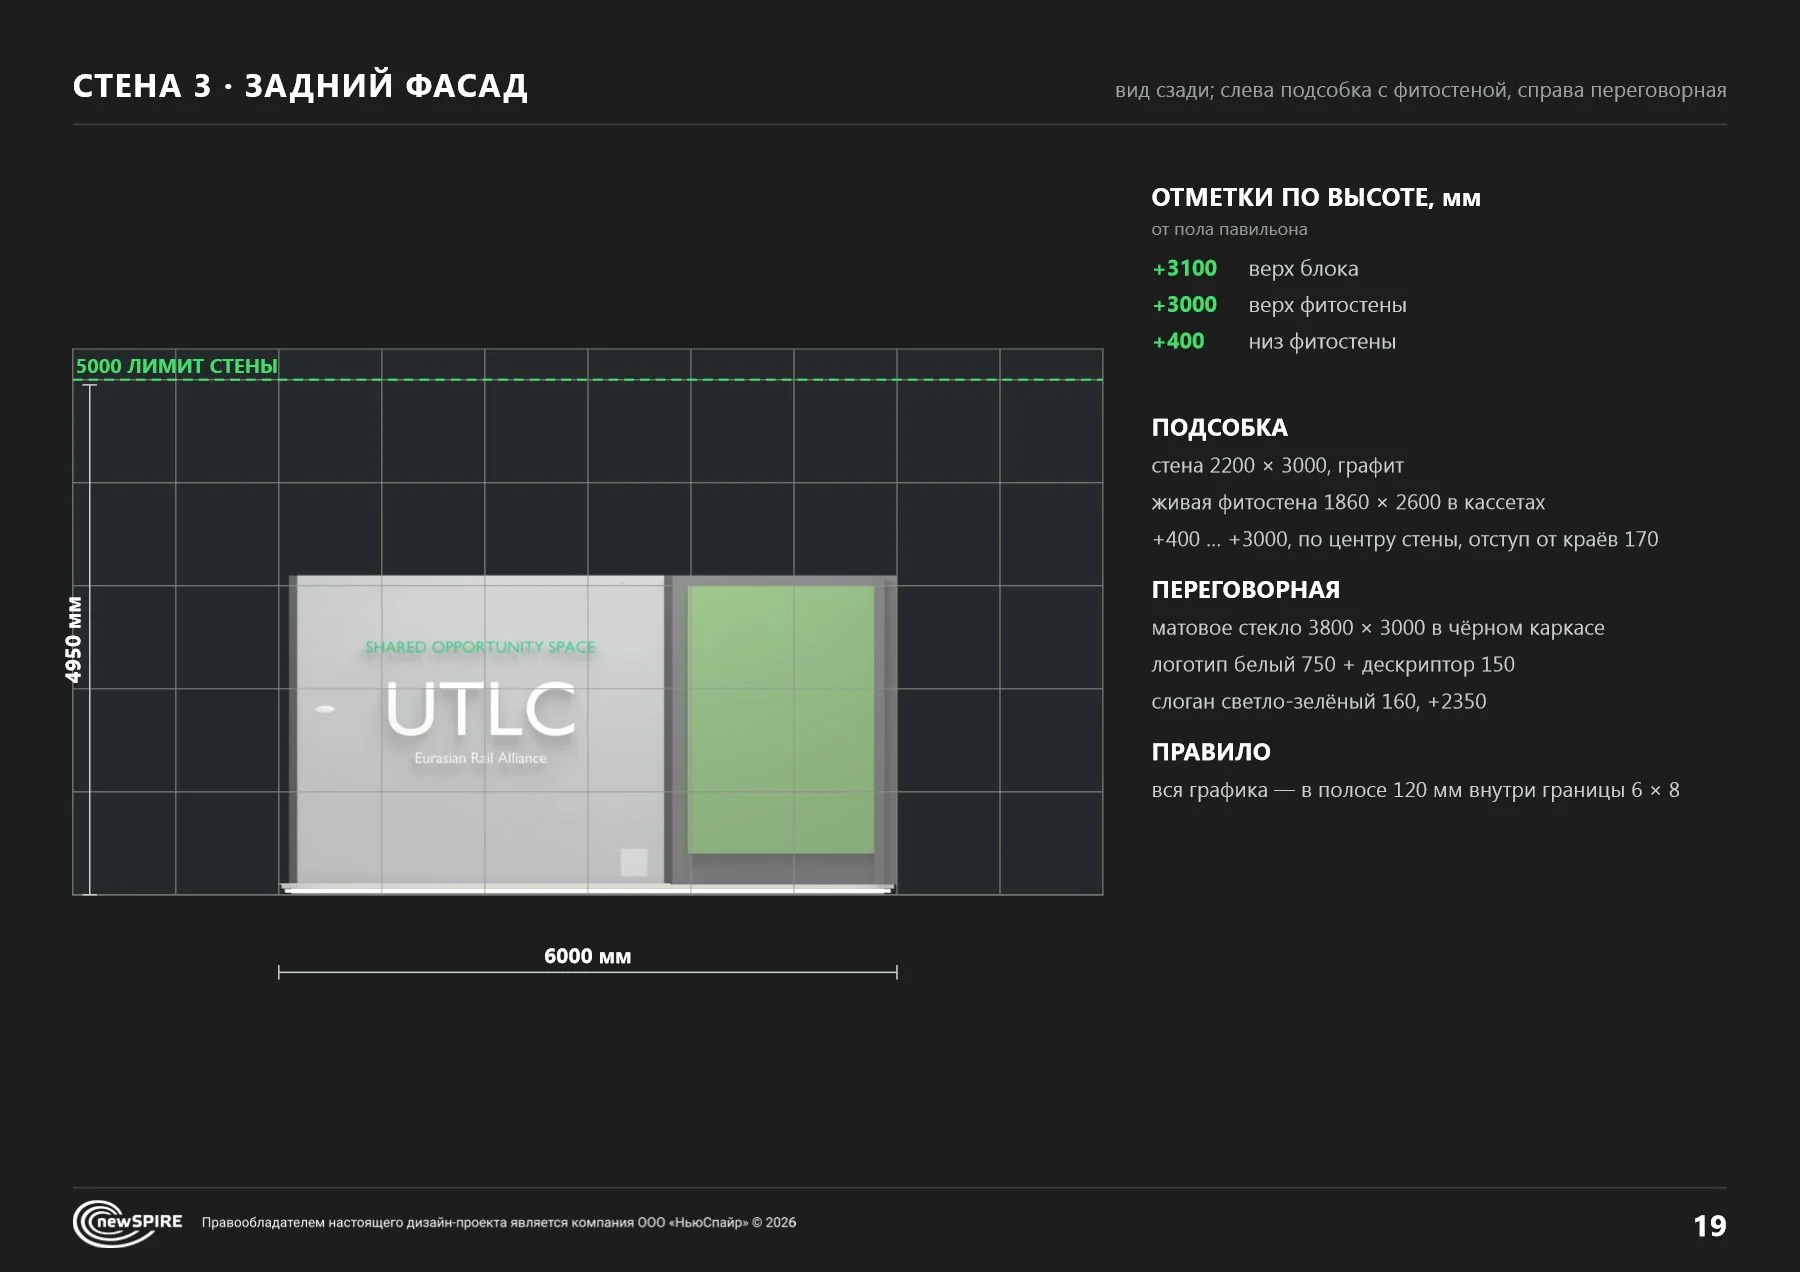The height and width of the screenshot is (1272, 1800).
Task: Select the text 'низ фитостены'
Action: pyautogui.click(x=1322, y=341)
